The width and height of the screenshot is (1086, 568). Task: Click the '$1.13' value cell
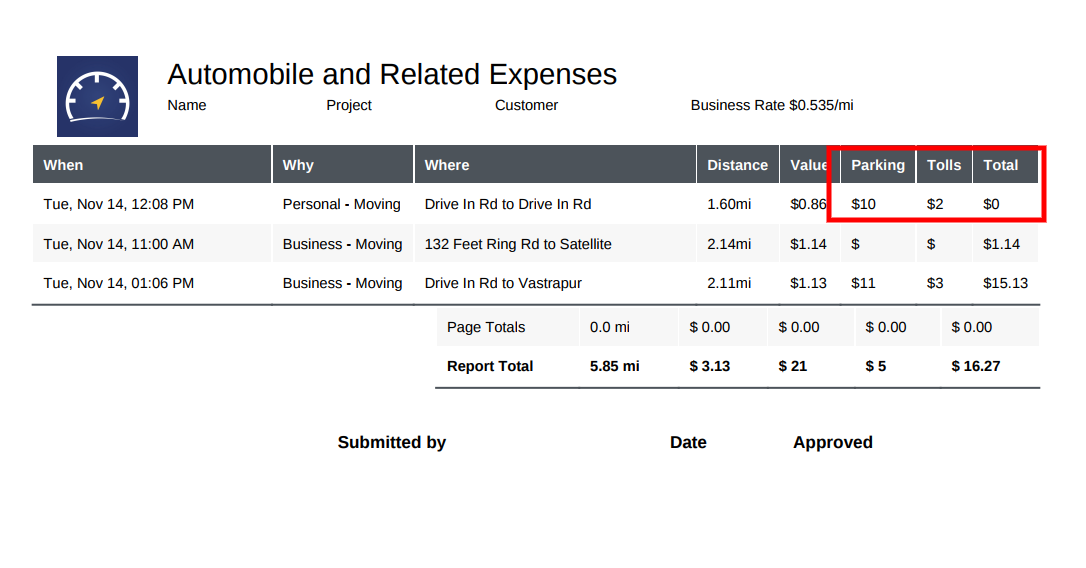tap(808, 283)
